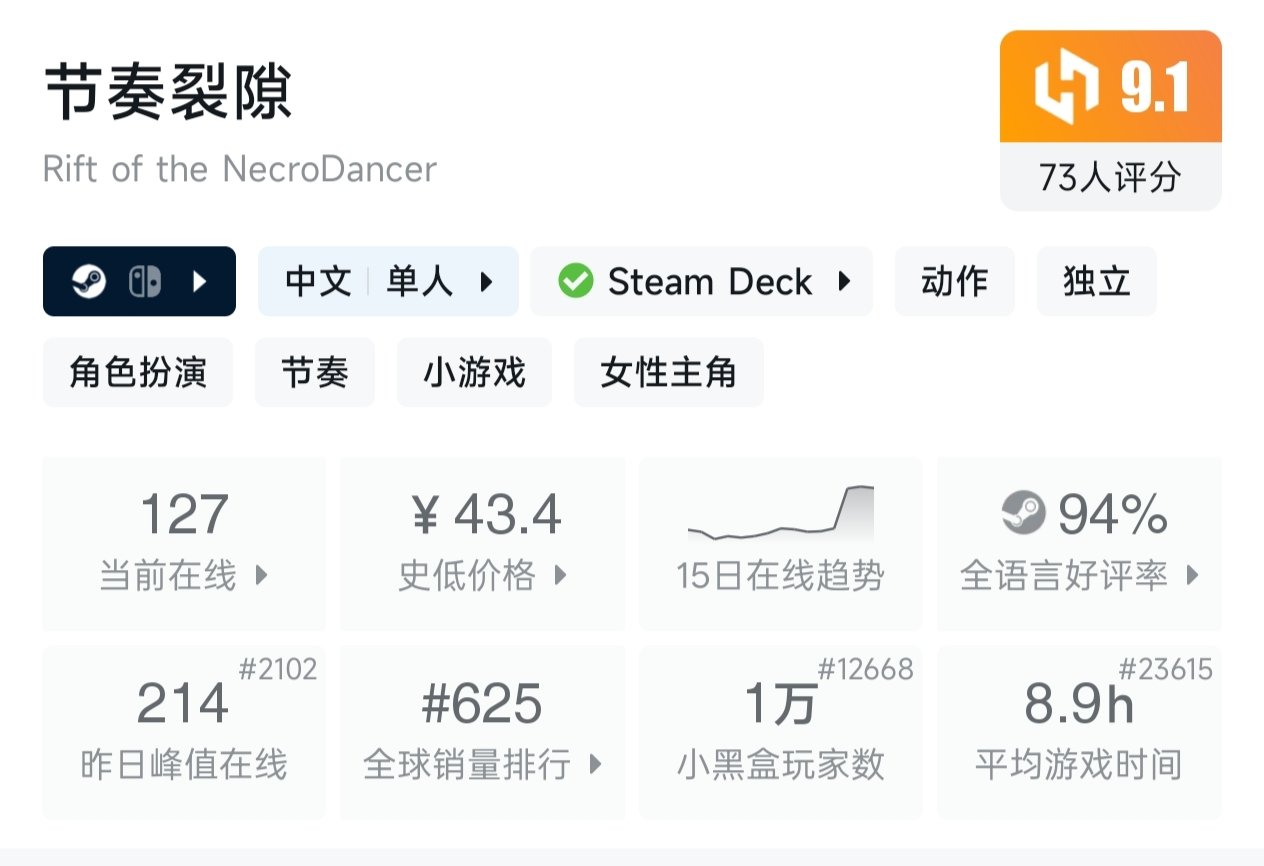Select the 独立 tag

point(1096,282)
